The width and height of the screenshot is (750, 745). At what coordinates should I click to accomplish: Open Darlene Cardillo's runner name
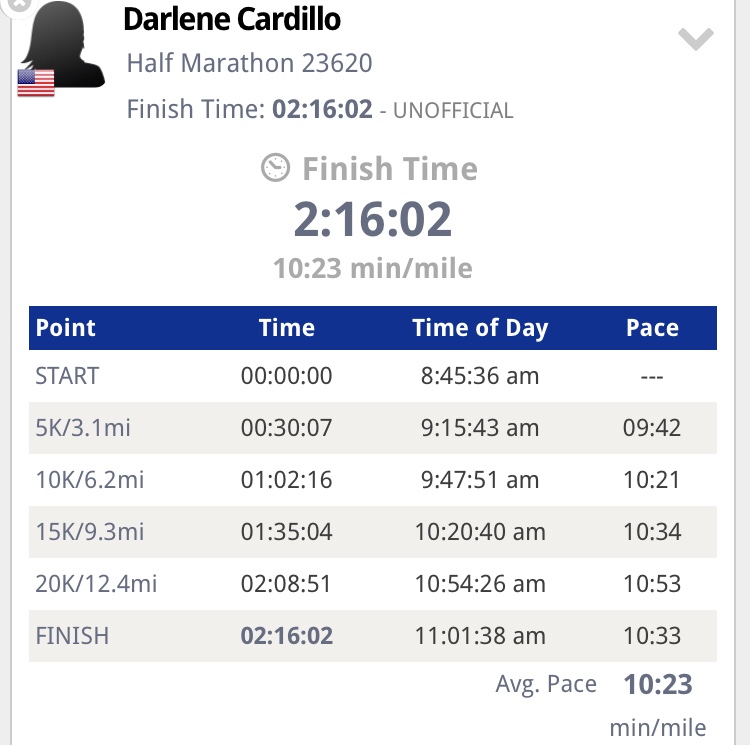231,19
